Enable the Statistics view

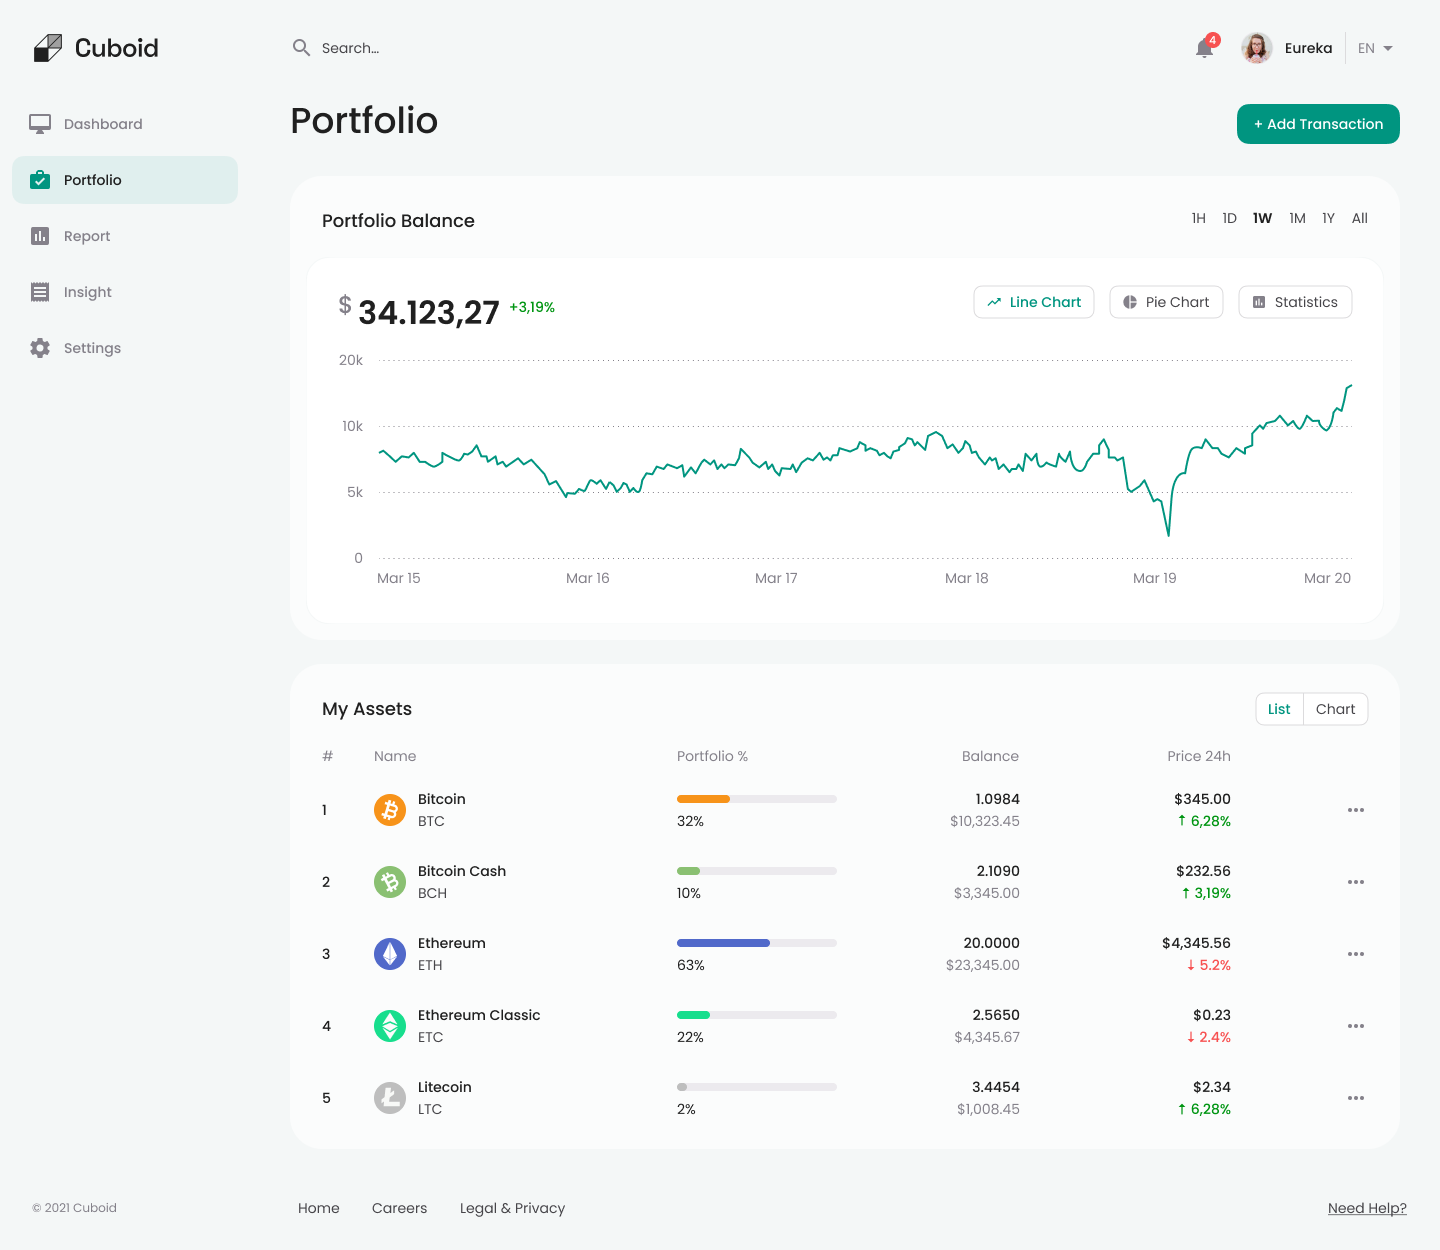(x=1295, y=301)
